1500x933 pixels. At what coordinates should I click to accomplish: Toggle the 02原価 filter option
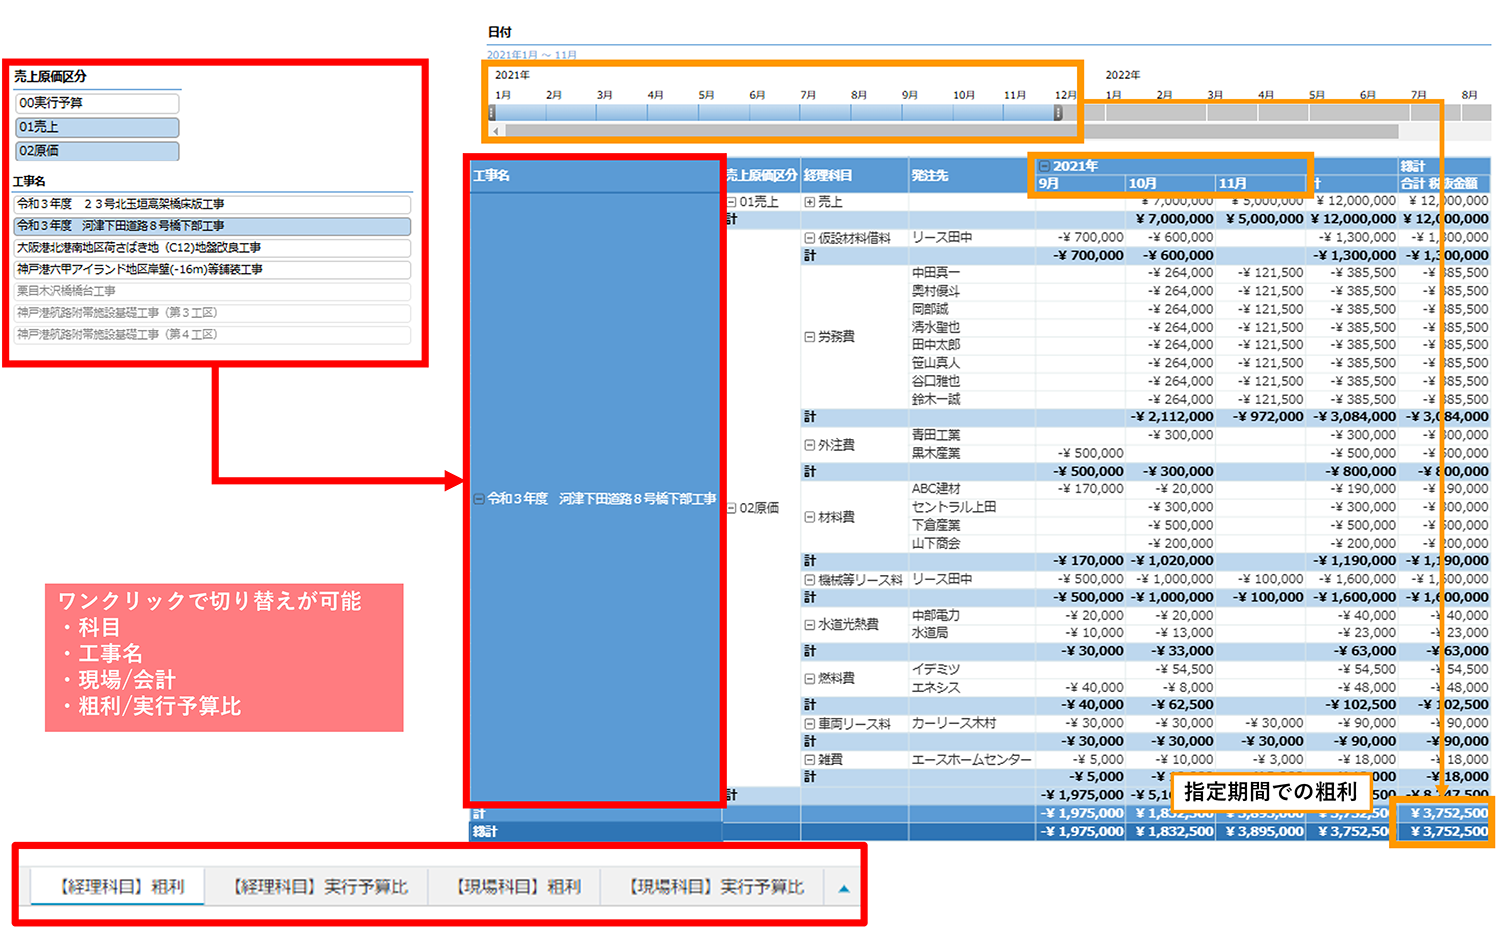pyautogui.click(x=97, y=151)
